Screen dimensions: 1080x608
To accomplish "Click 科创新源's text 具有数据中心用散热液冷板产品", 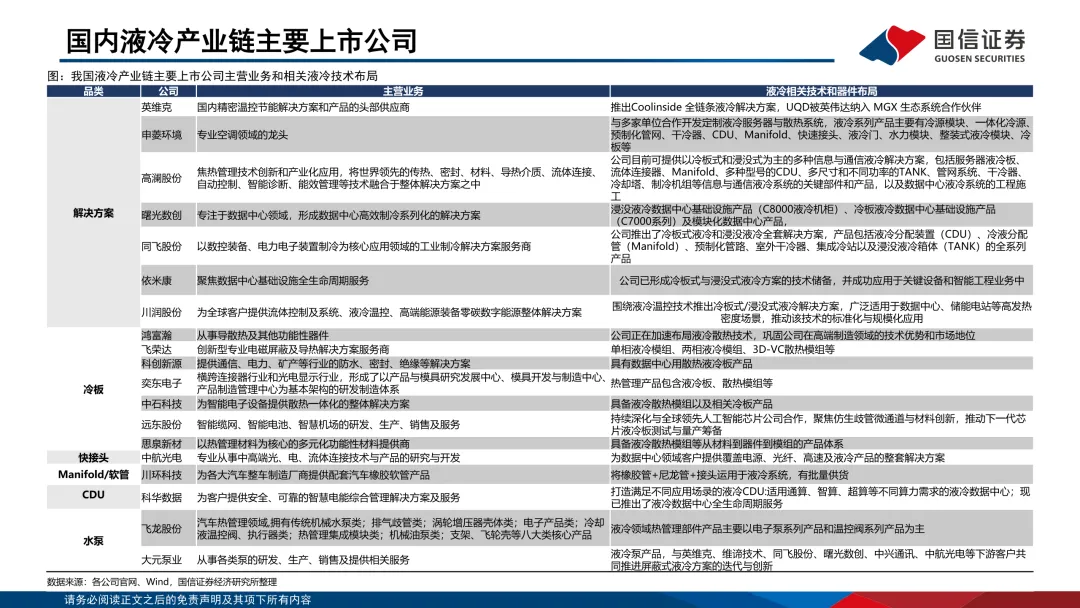I will click(682, 364).
